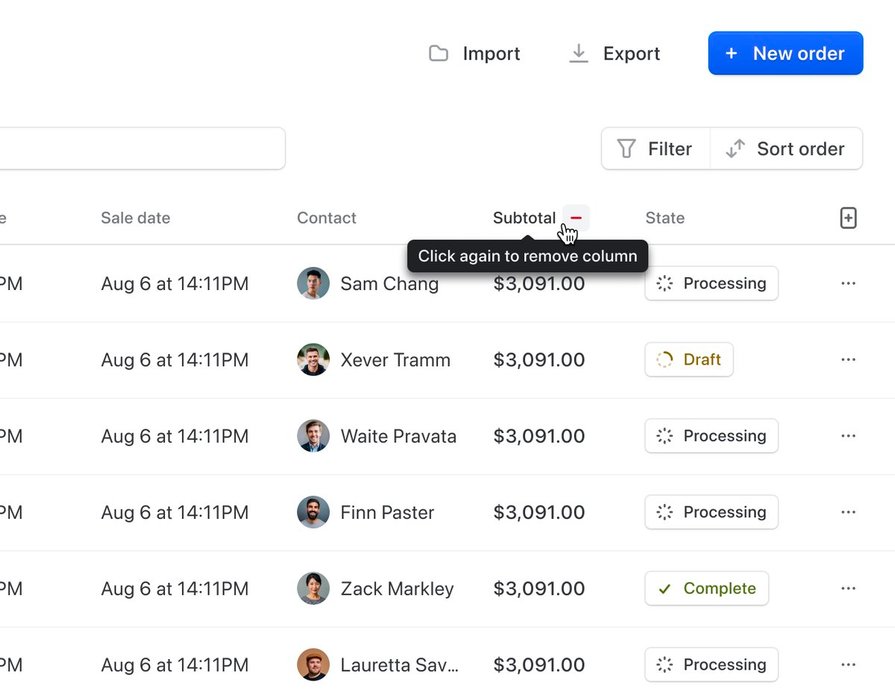This screenshot has width=895, height=700.
Task: Click the State column header
Action: 665,218
